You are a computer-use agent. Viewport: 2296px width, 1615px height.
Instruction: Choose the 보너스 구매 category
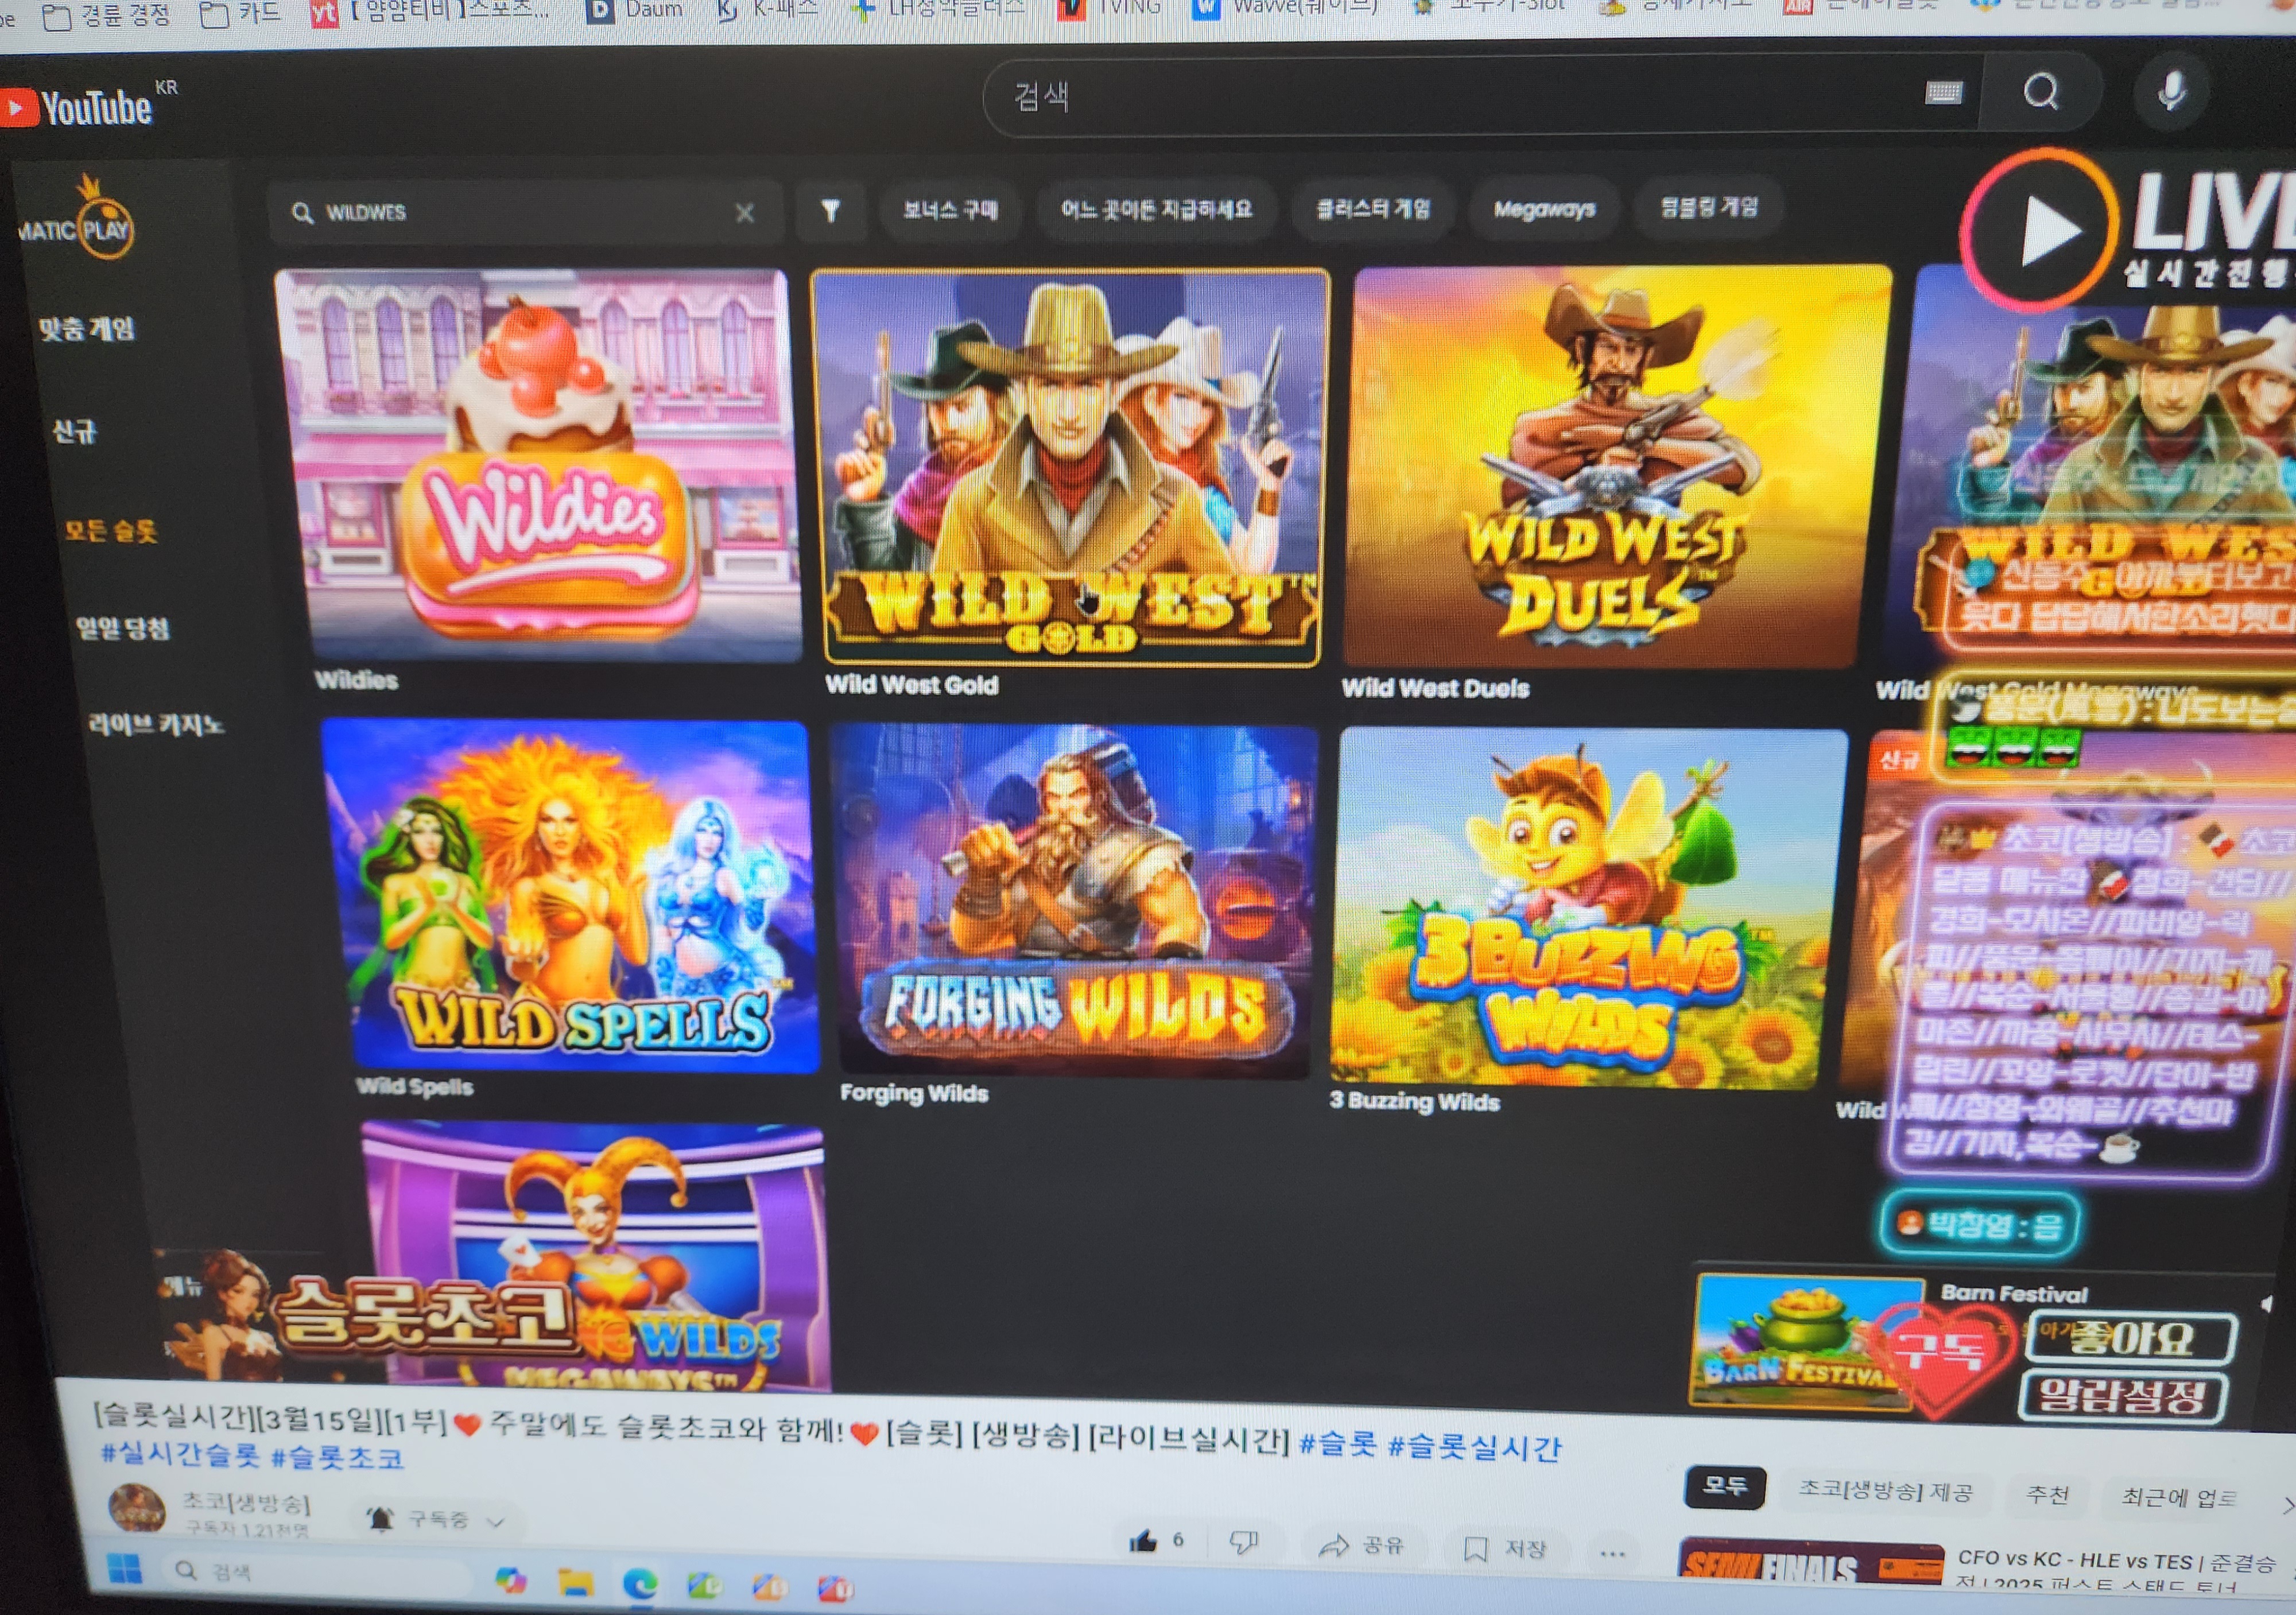(950, 210)
